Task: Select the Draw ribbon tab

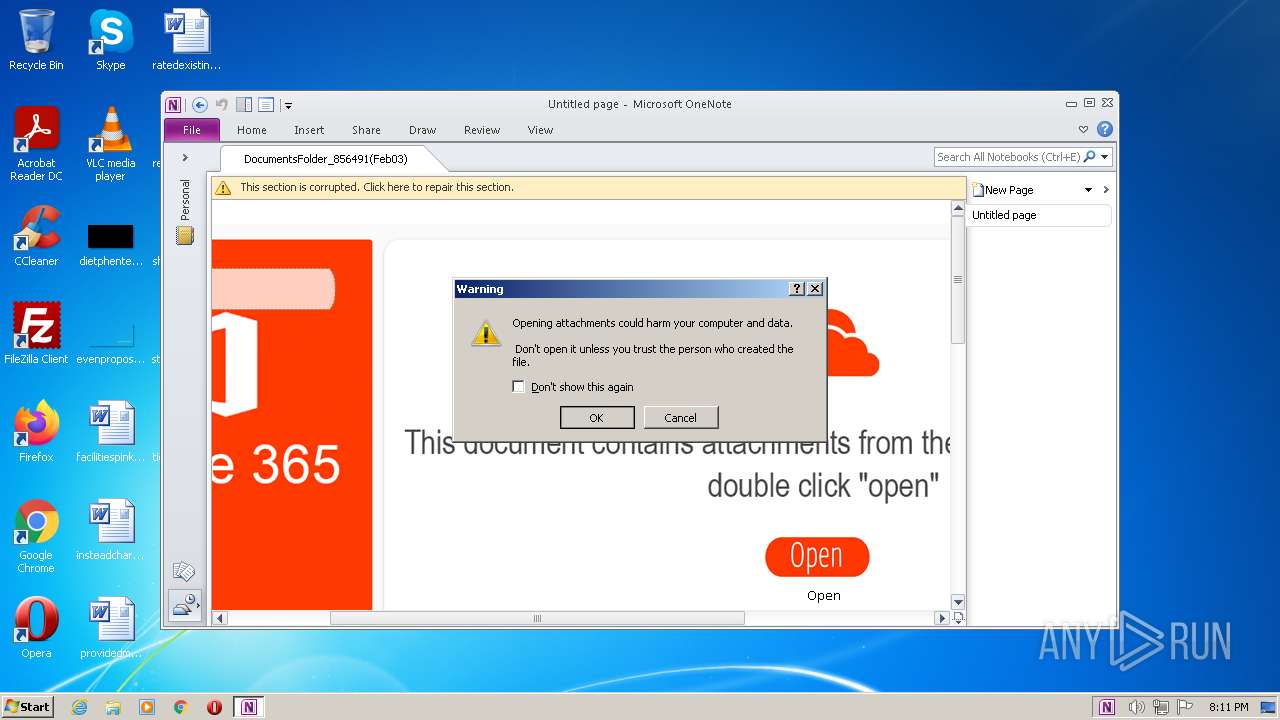Action: (x=423, y=130)
